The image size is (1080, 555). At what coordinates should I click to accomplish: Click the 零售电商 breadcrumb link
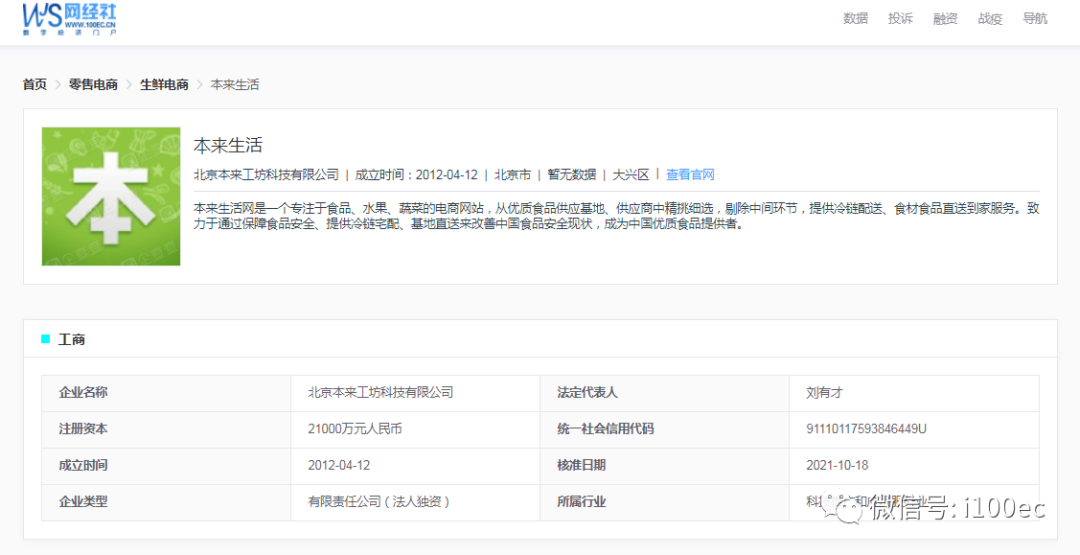(x=93, y=85)
